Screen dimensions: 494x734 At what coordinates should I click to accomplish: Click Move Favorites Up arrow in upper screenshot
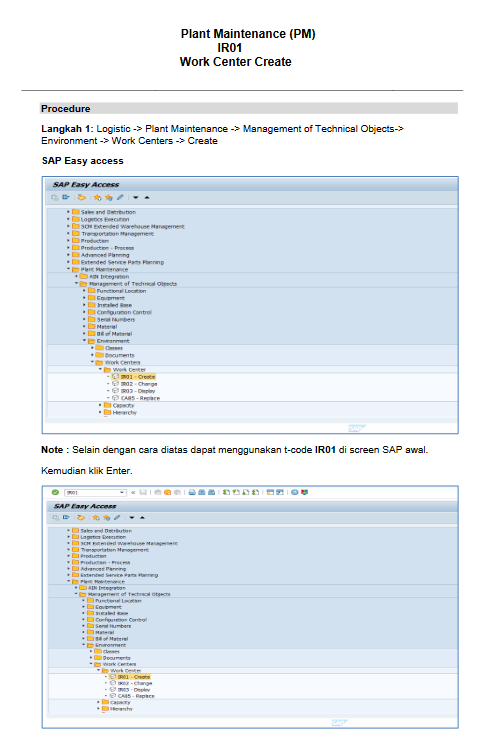pyautogui.click(x=147, y=198)
